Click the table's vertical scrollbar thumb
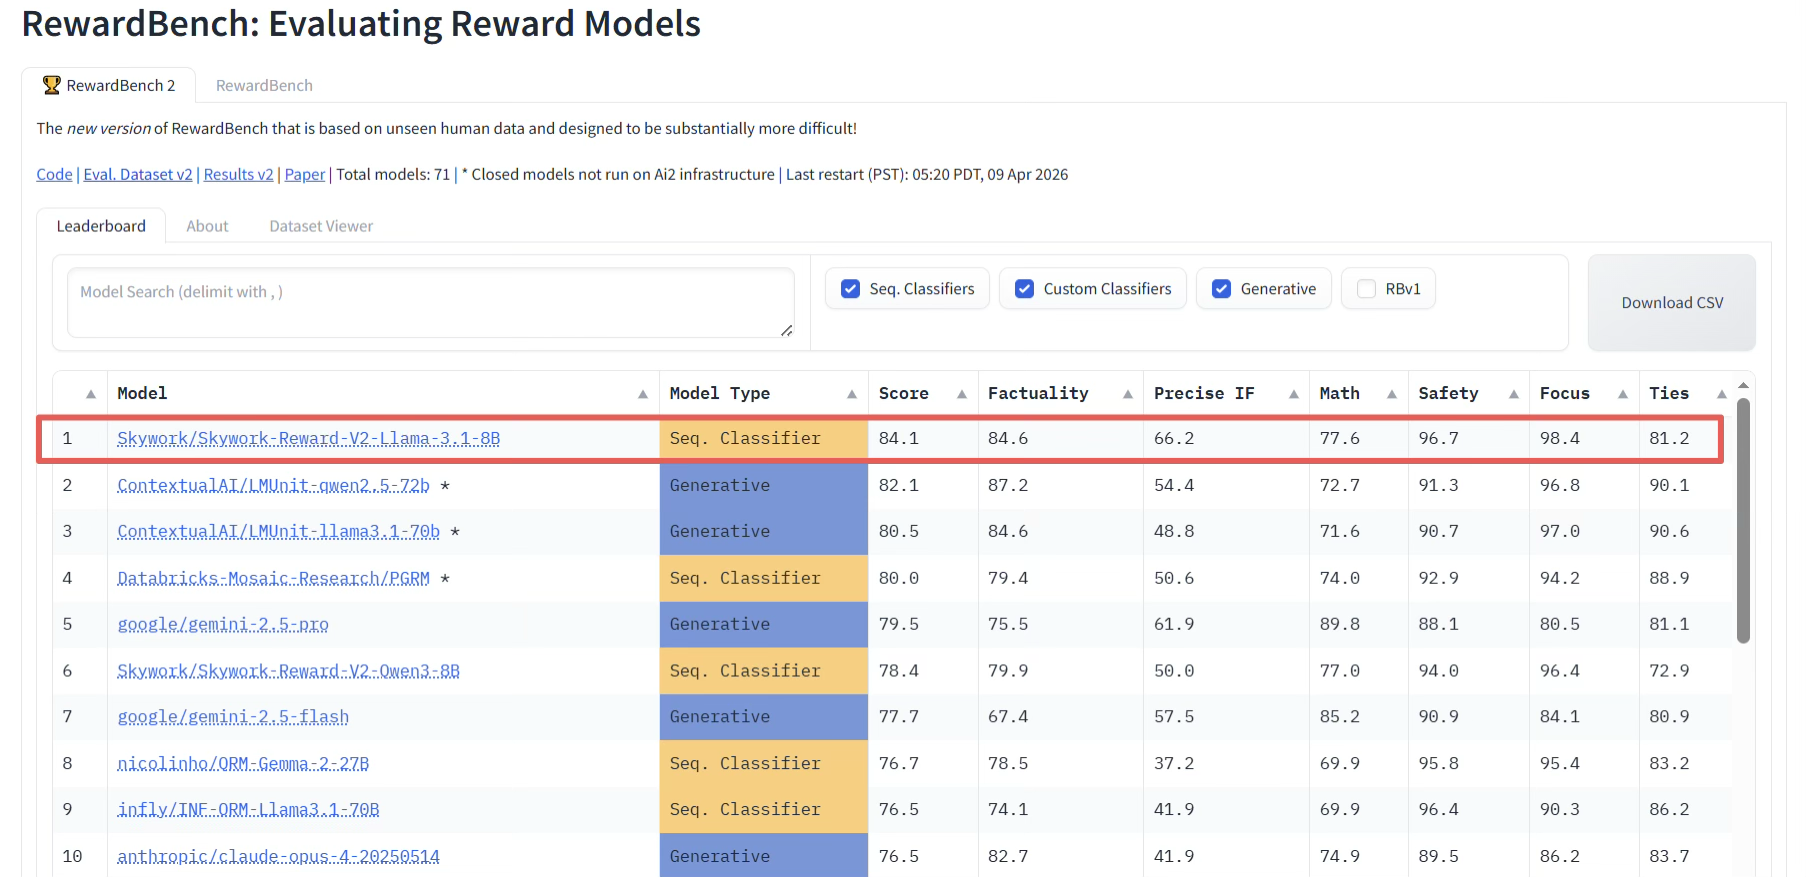The image size is (1806, 877). click(x=1743, y=520)
